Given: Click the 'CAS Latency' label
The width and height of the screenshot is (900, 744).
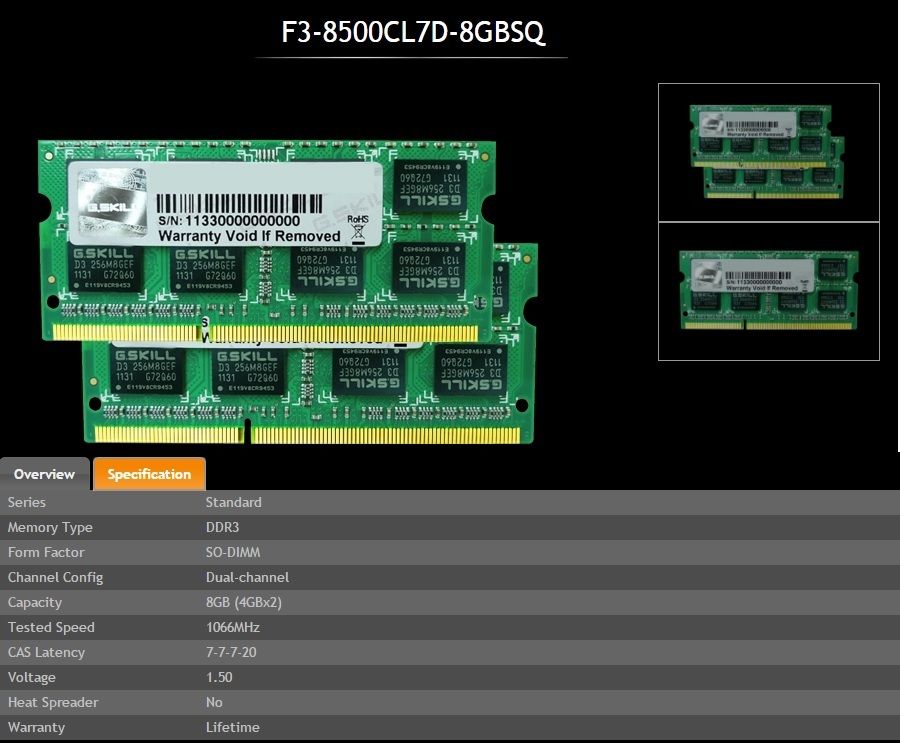Looking at the screenshot, I should click(46, 653).
